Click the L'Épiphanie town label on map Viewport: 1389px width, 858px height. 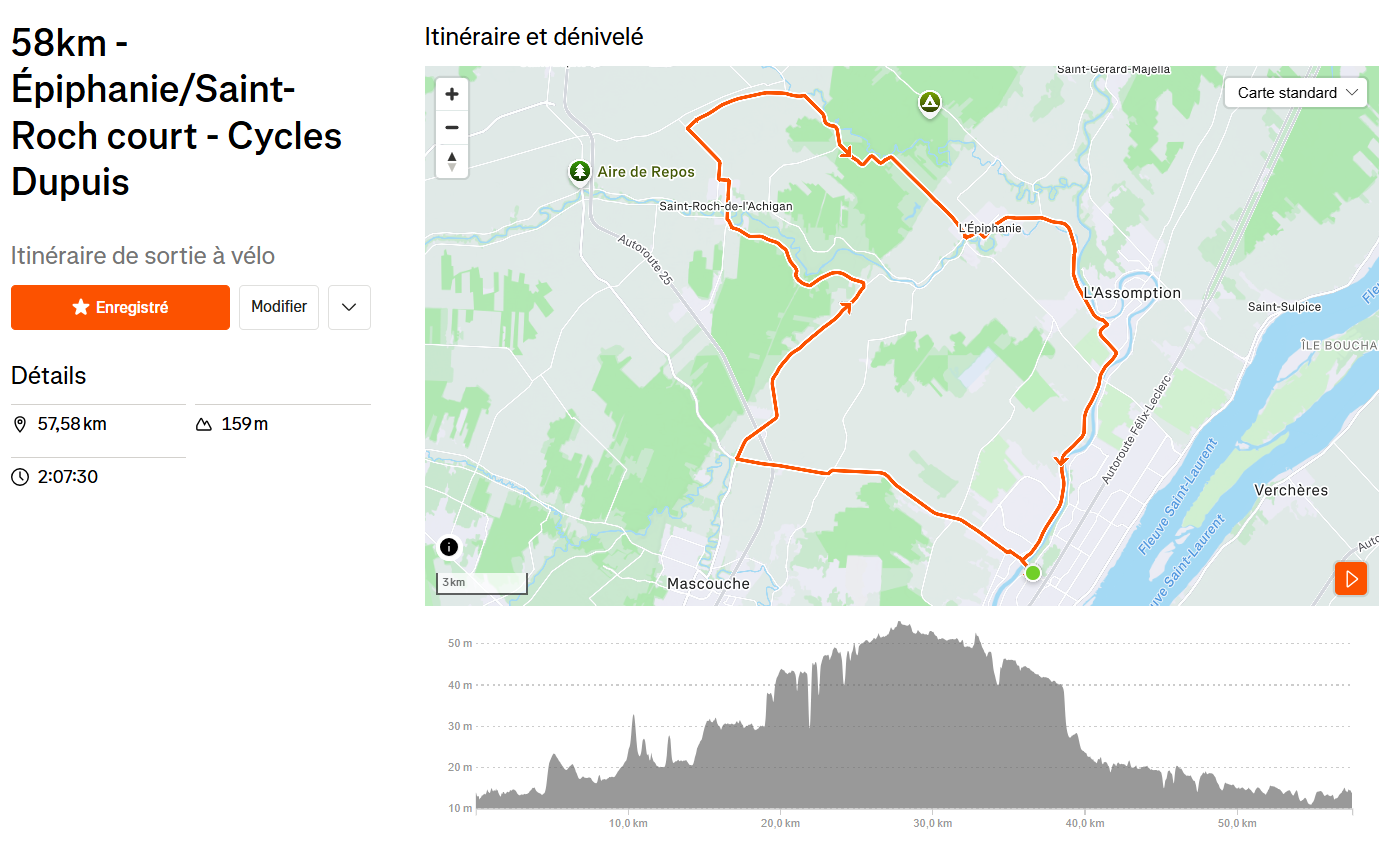[990, 228]
